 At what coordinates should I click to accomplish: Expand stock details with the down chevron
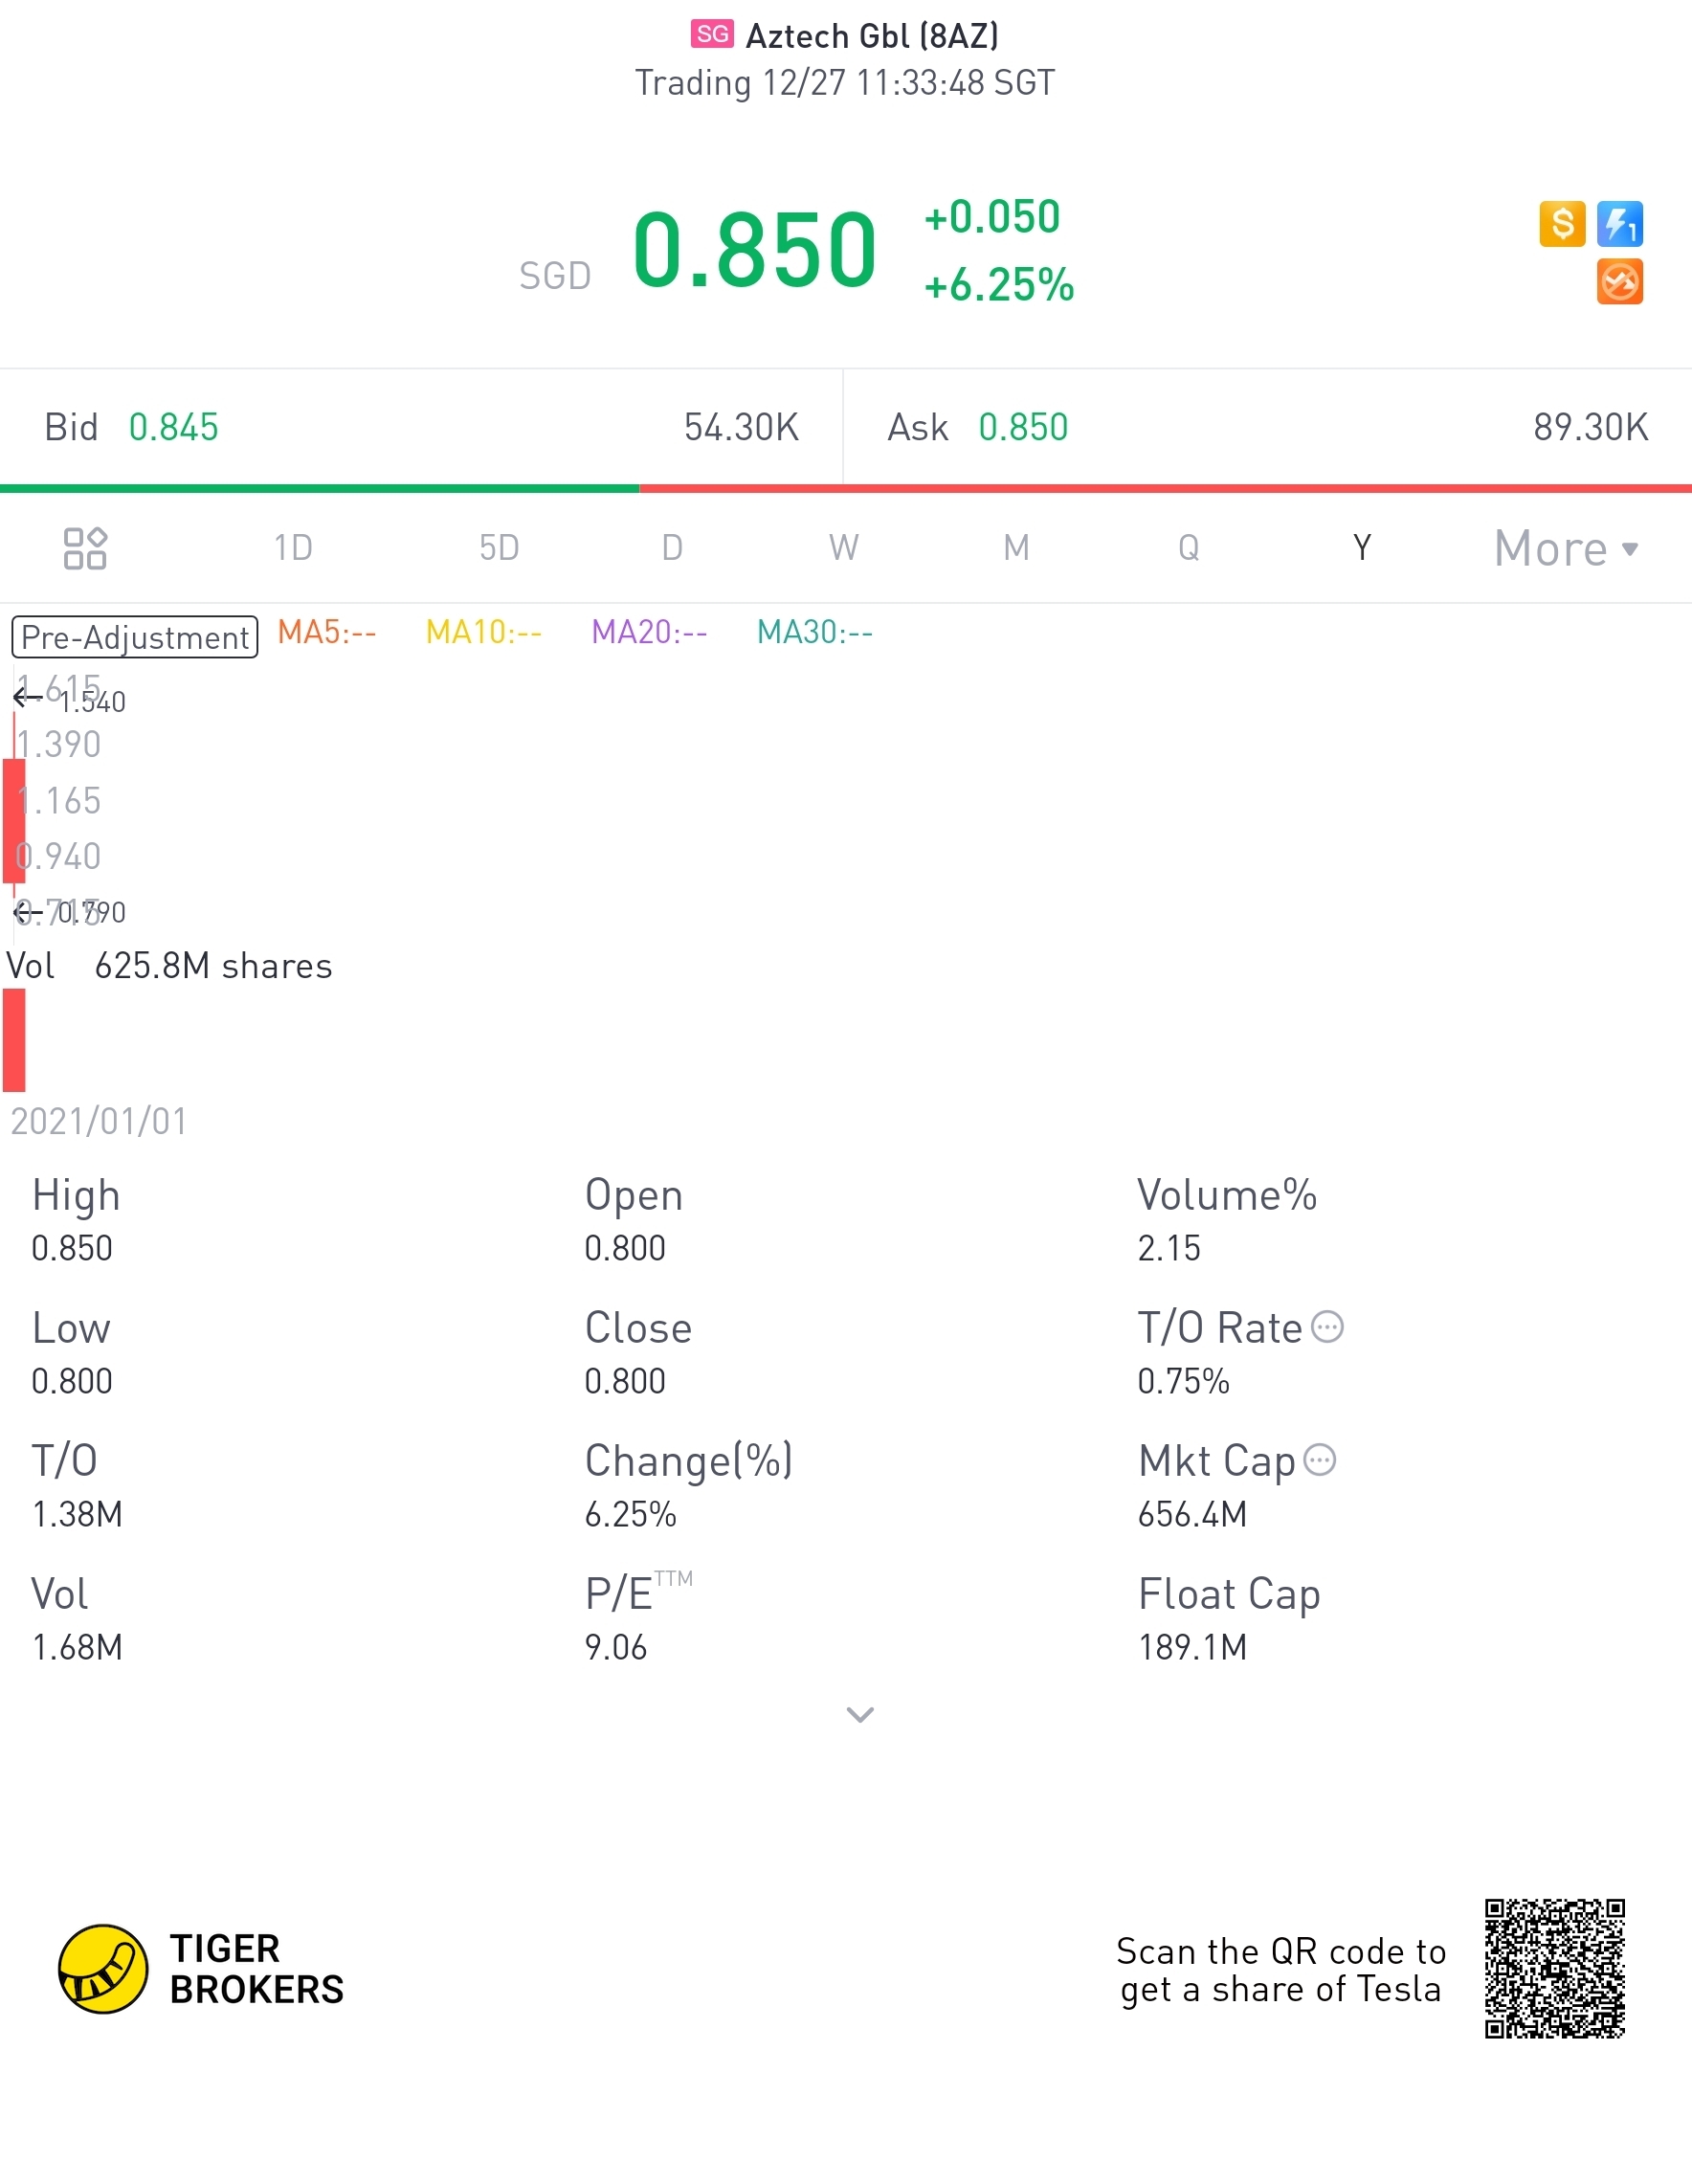(x=860, y=1715)
